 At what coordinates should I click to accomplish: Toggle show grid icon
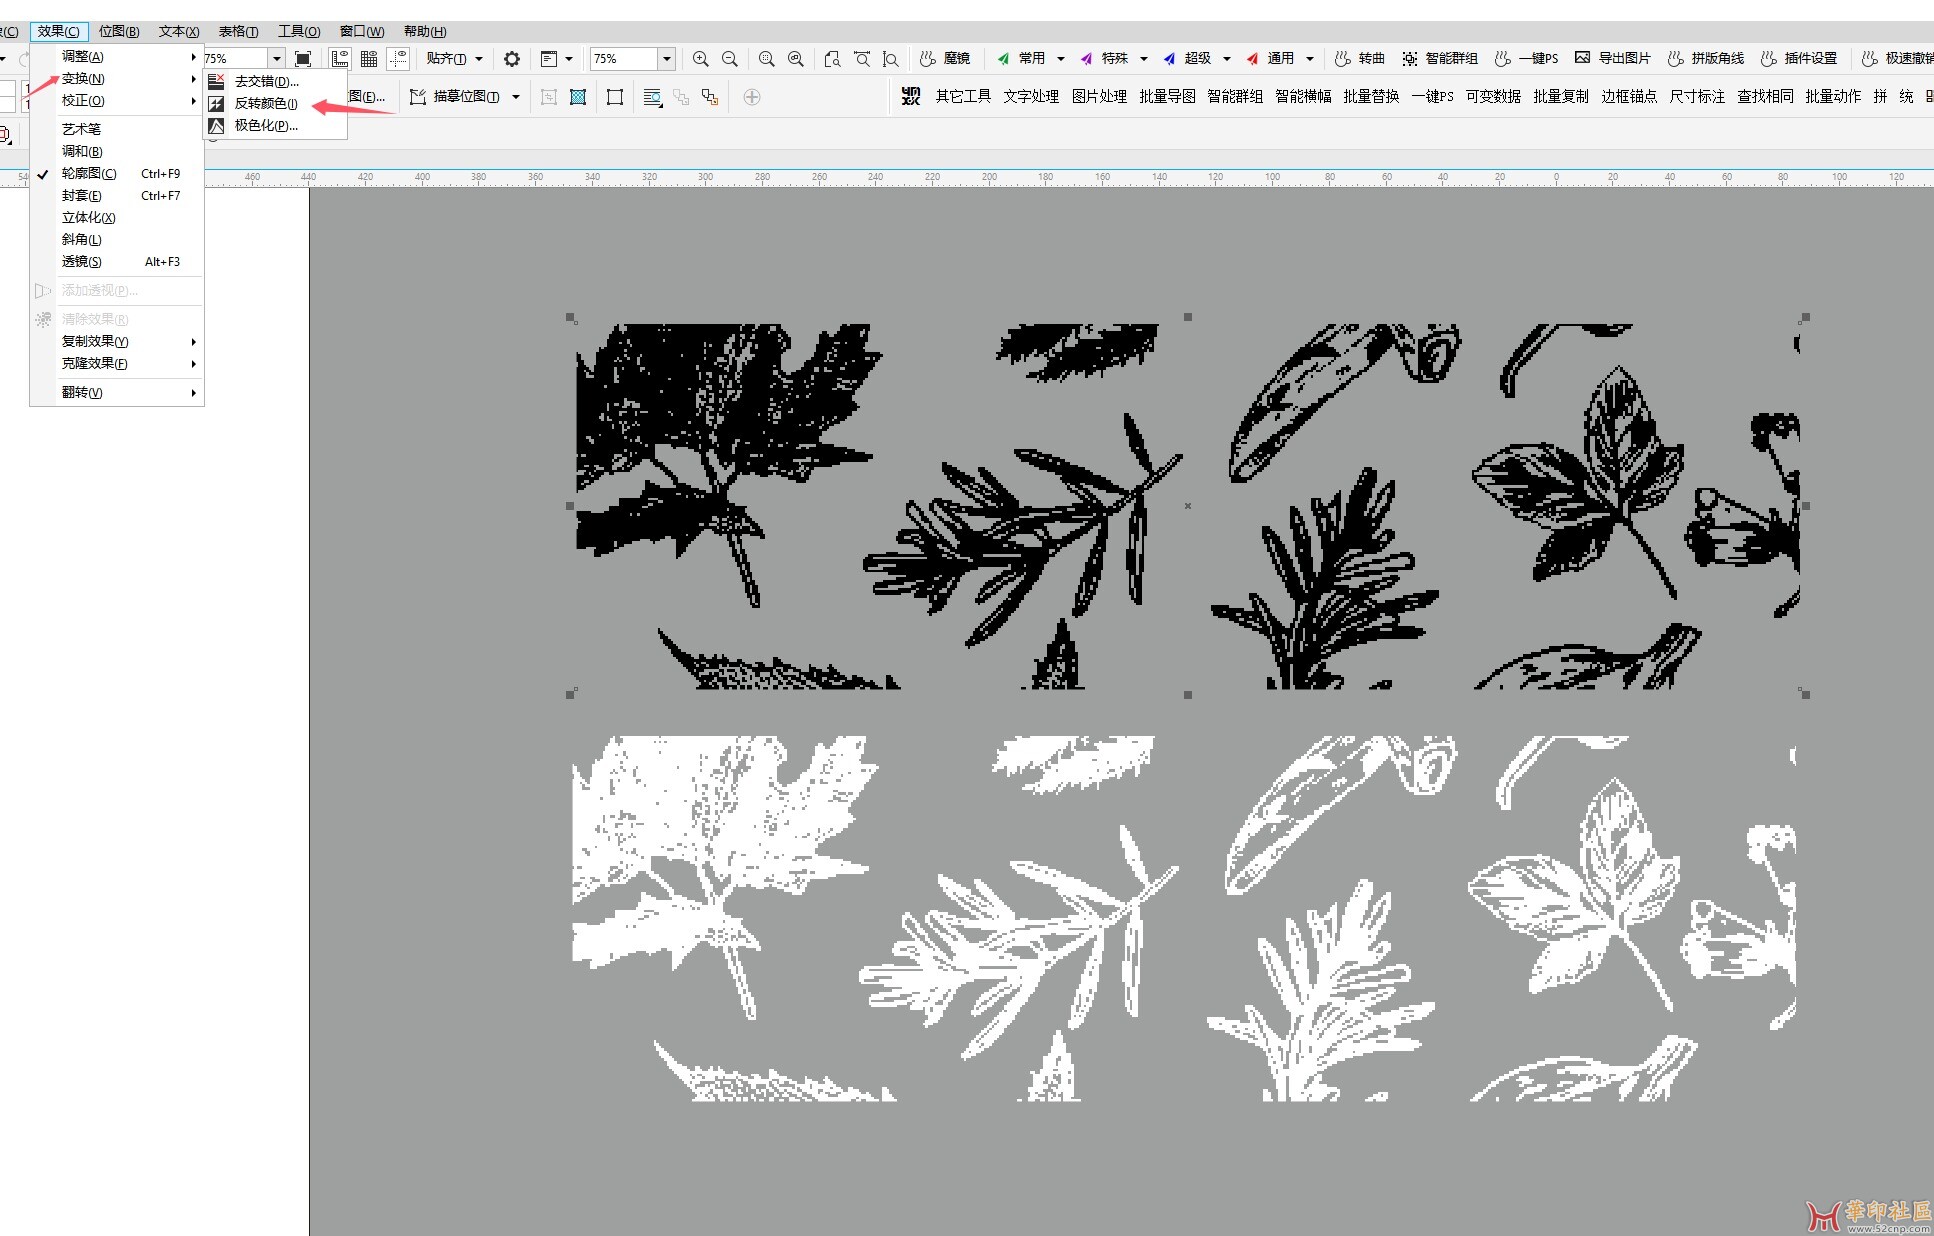(x=369, y=59)
